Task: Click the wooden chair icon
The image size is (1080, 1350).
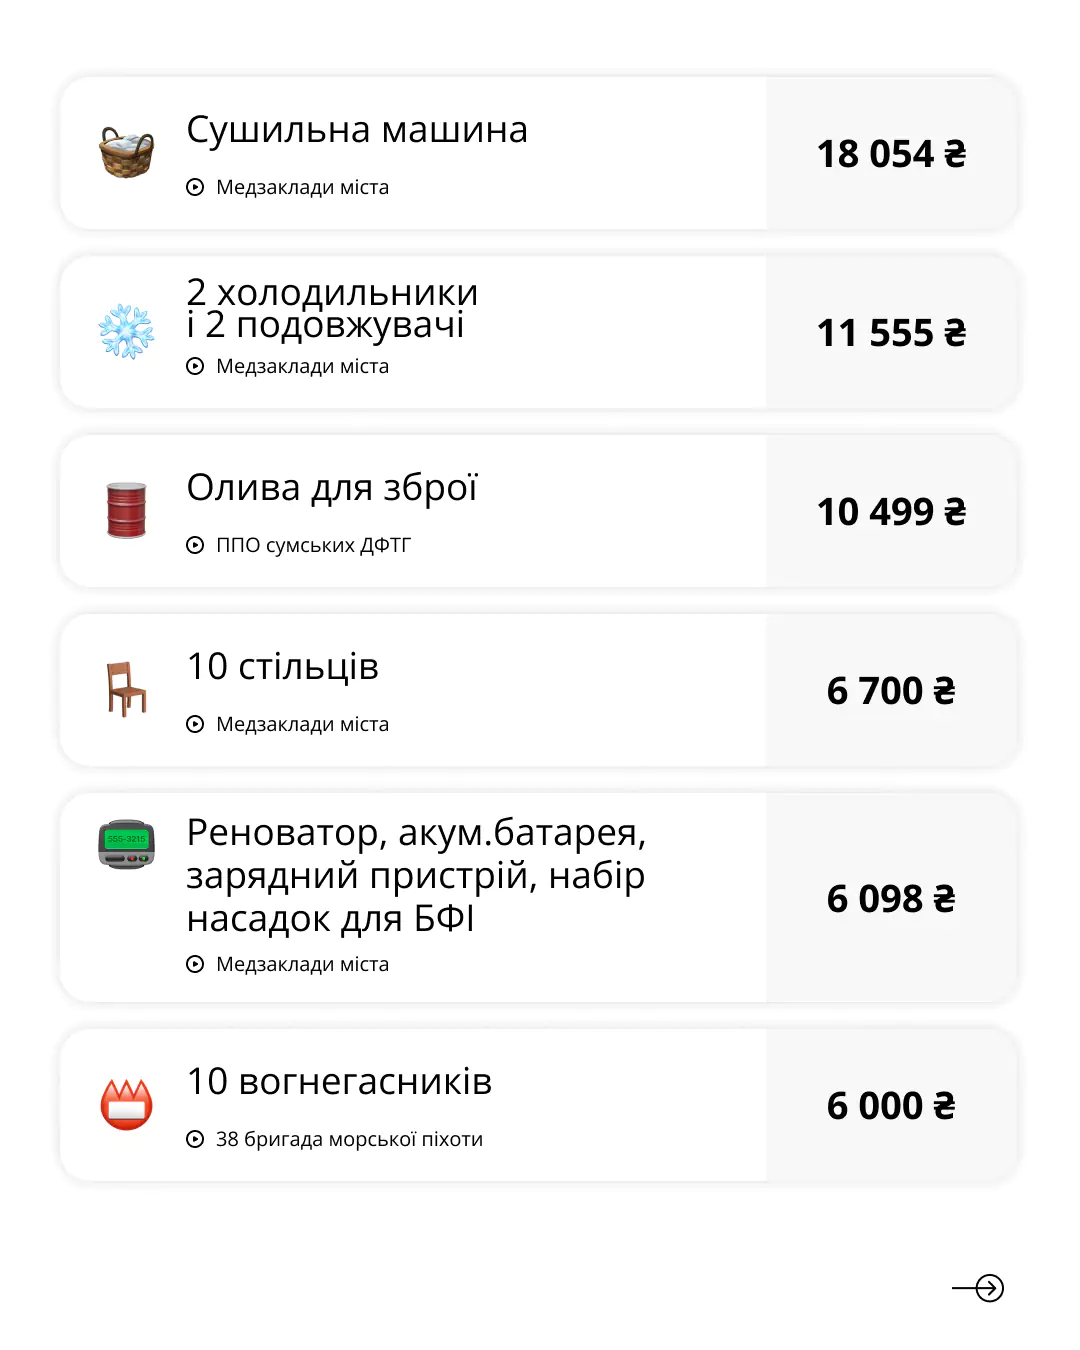Action: click(x=127, y=688)
